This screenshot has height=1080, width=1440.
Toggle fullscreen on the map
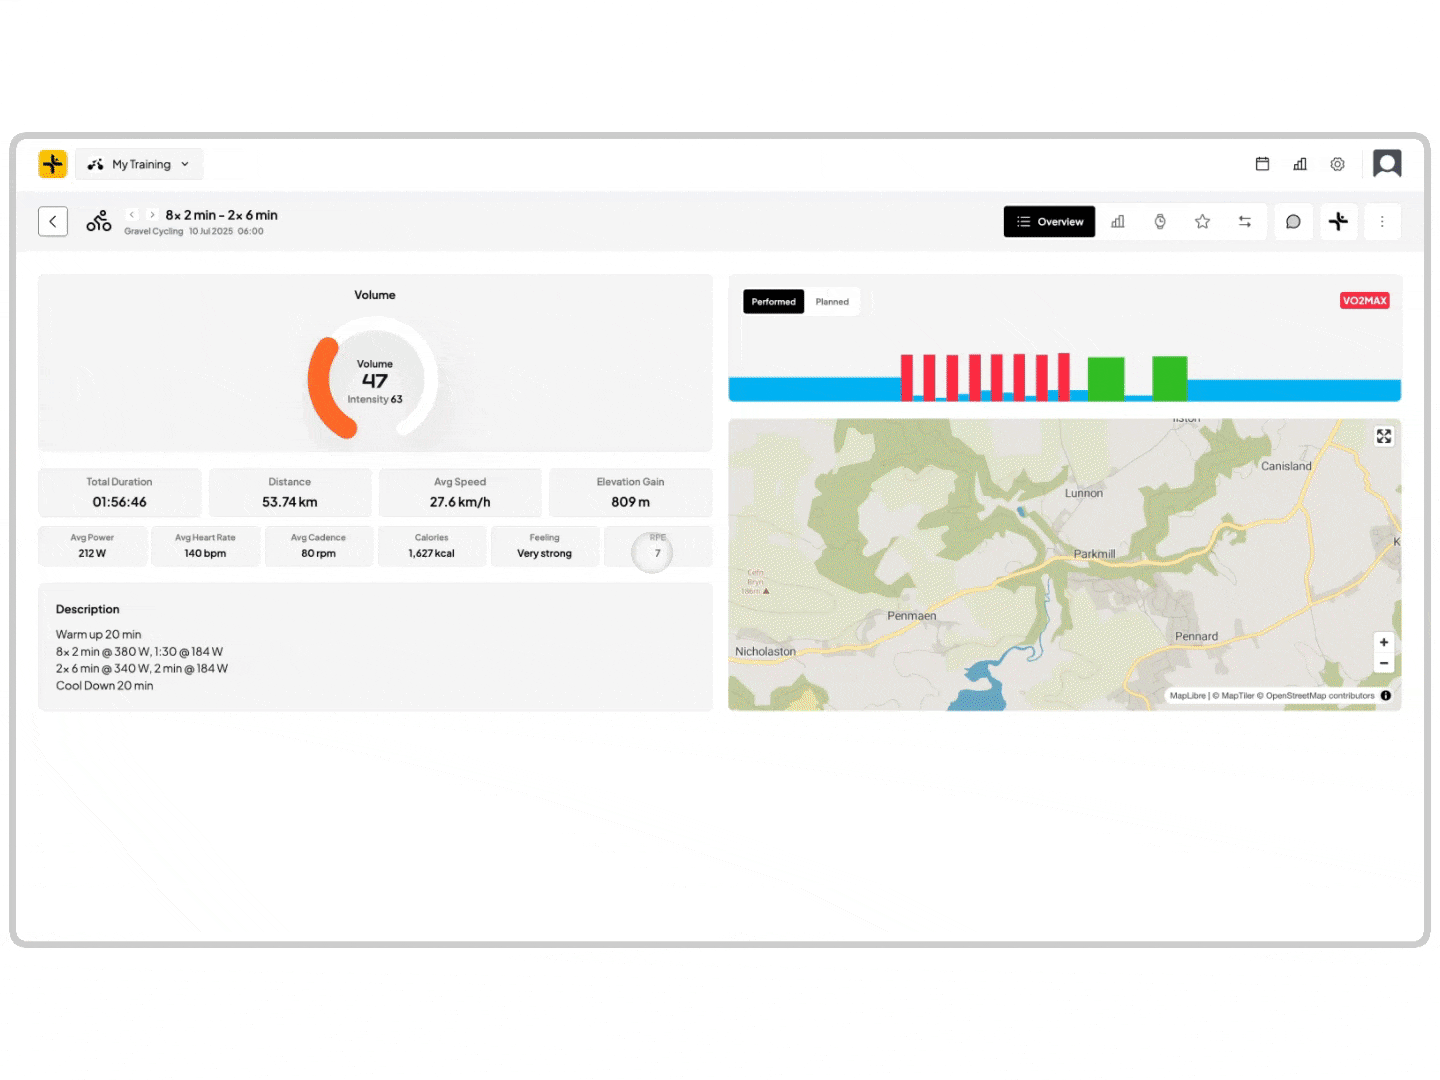pos(1384,436)
